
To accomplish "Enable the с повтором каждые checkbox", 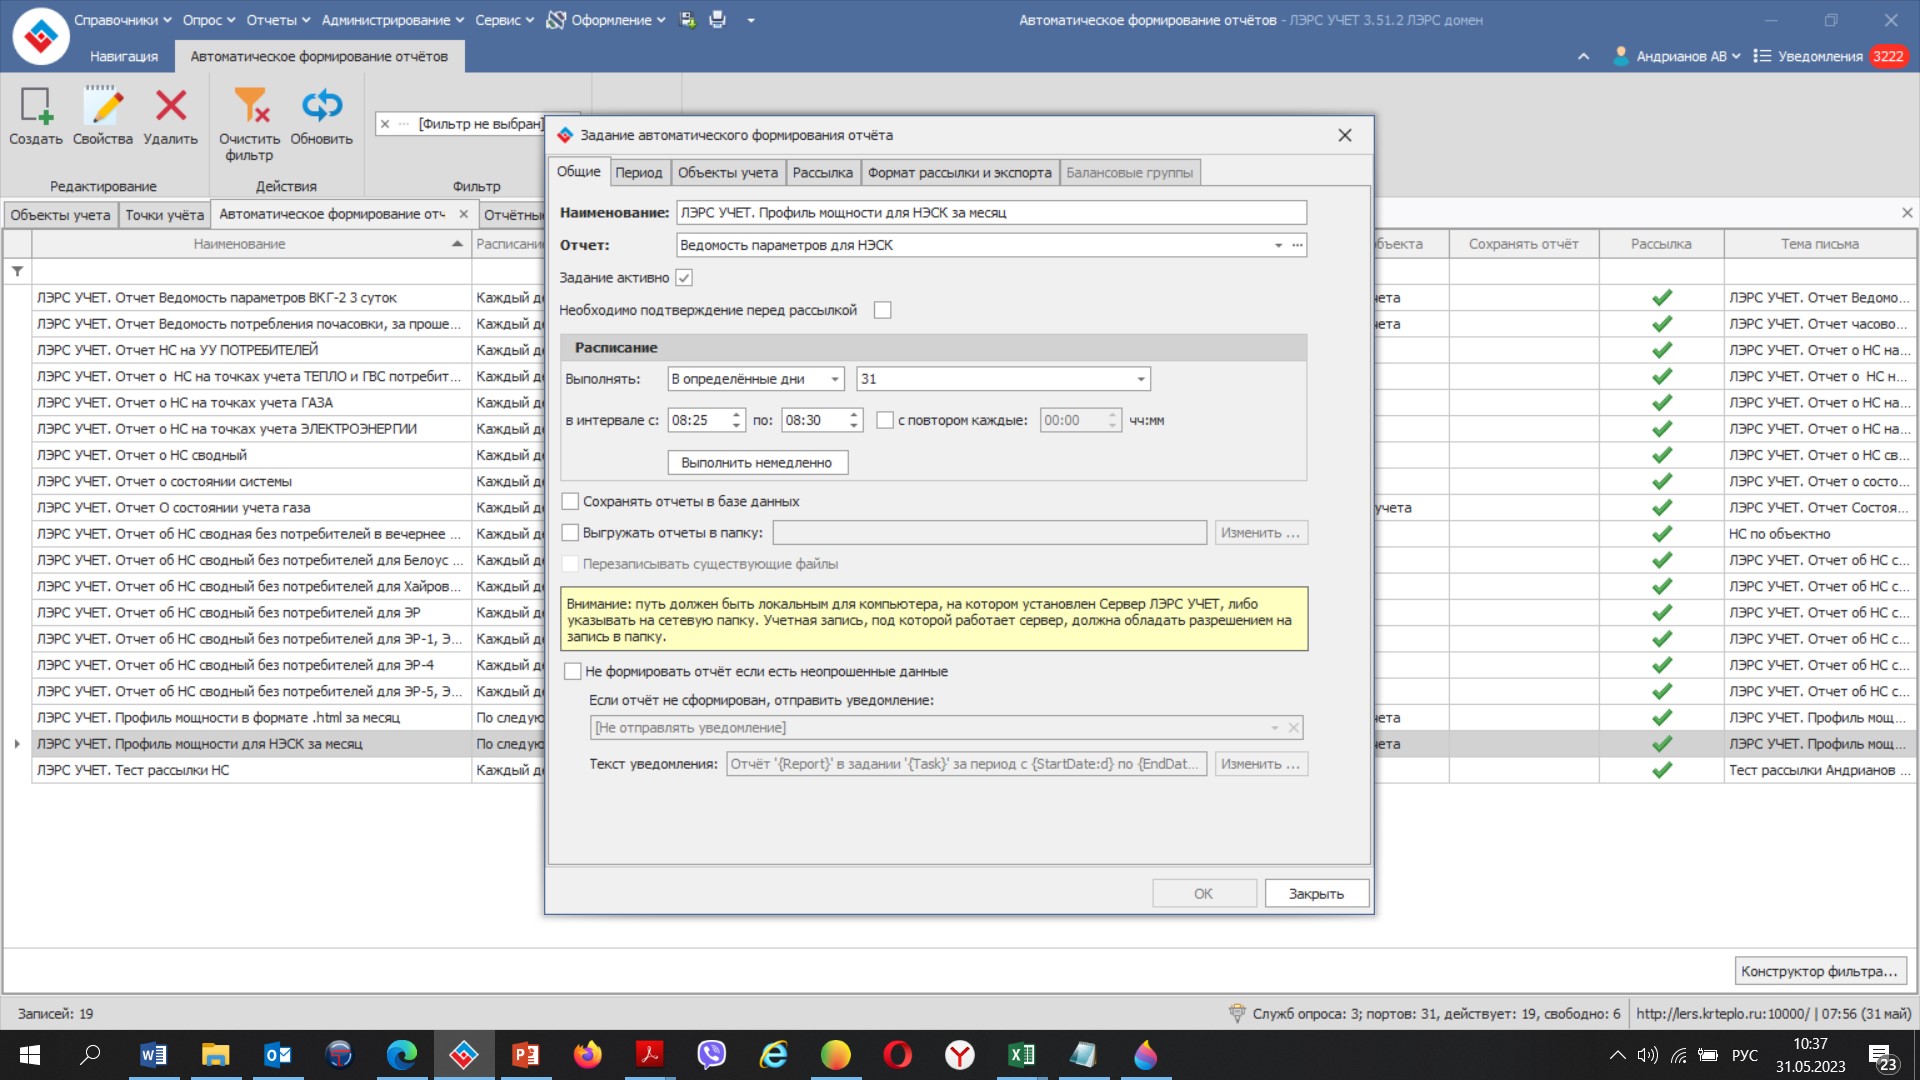I will pos(885,420).
